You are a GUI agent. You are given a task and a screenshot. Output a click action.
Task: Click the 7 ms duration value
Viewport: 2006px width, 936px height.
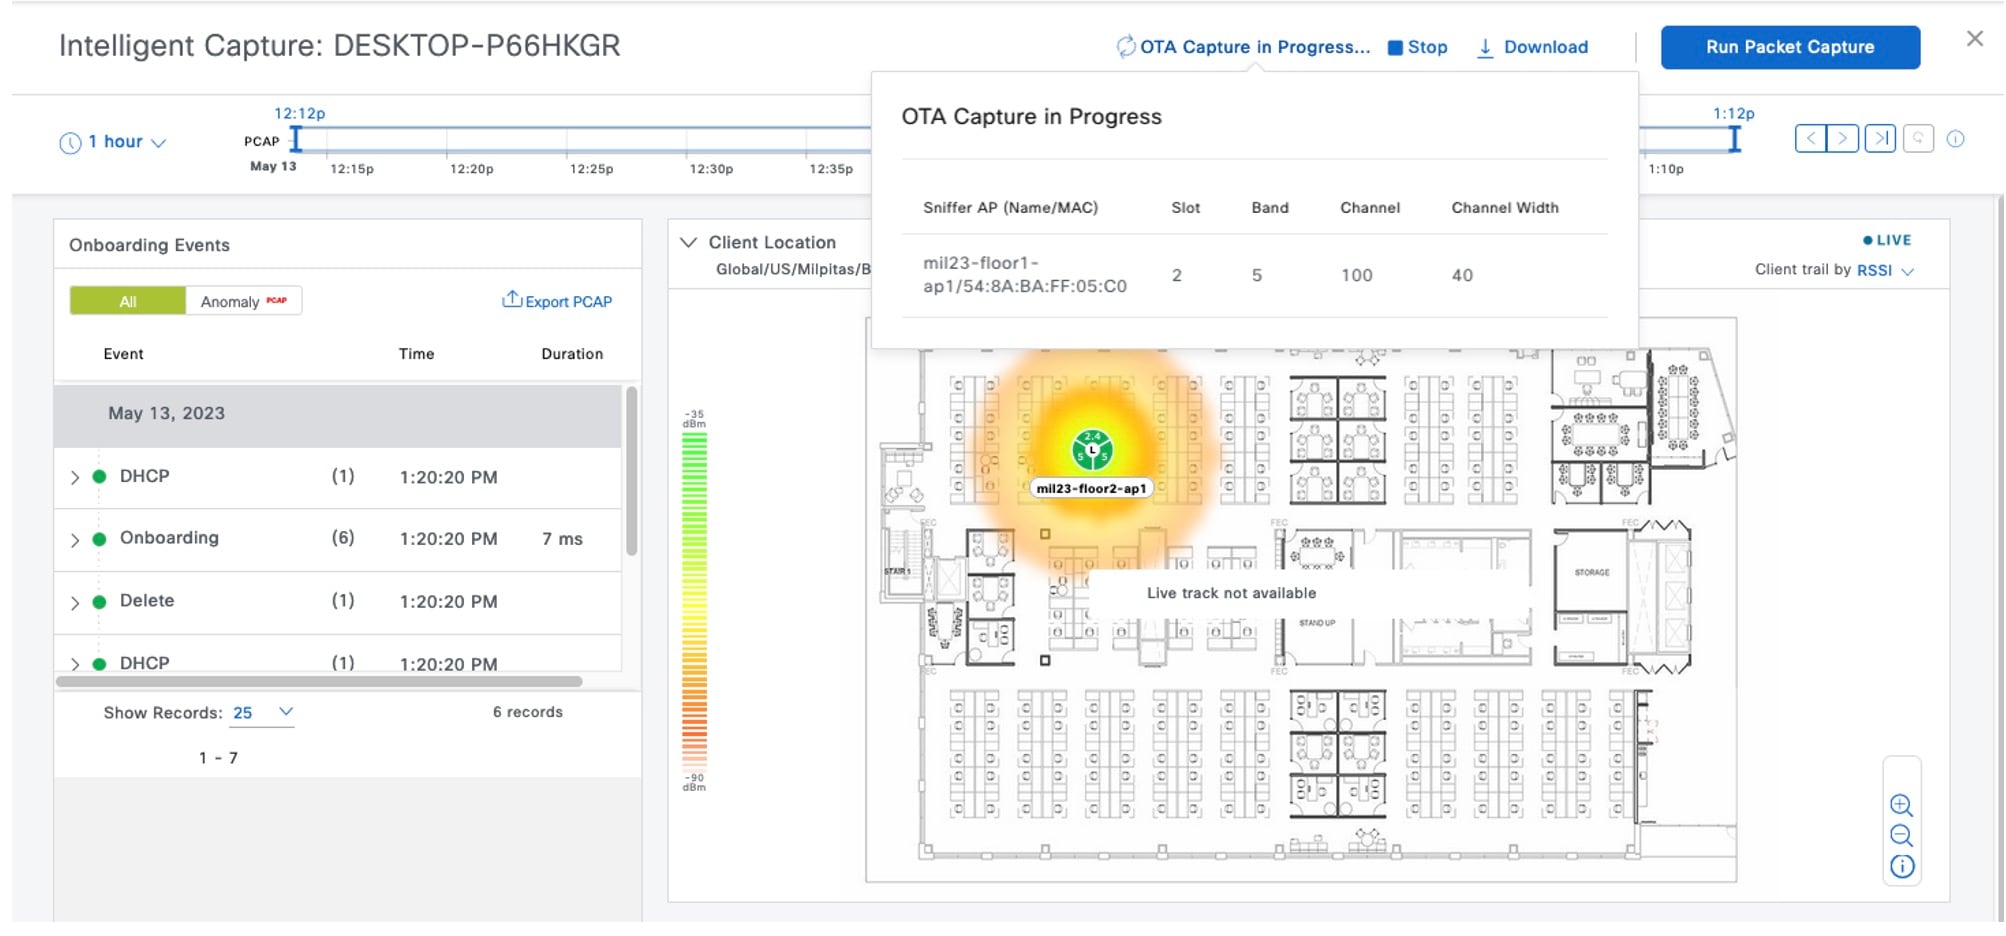pyautogui.click(x=562, y=539)
